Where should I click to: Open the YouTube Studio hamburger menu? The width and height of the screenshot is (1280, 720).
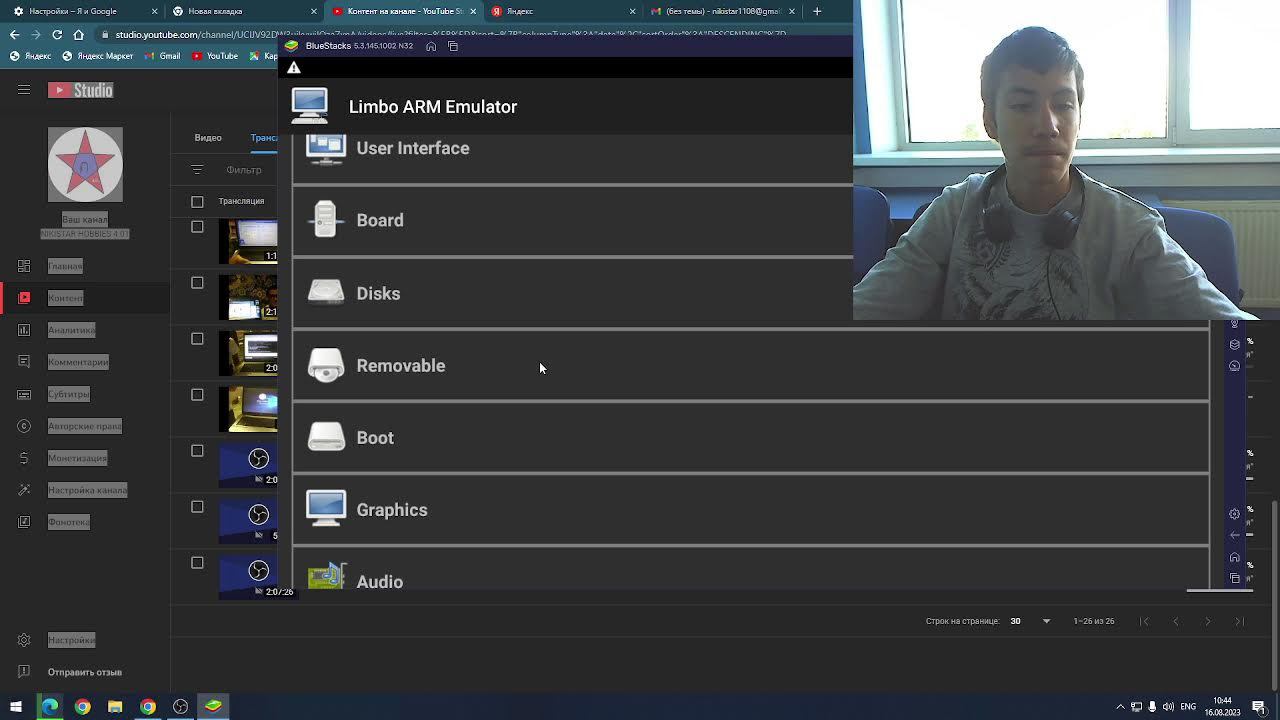click(x=24, y=90)
